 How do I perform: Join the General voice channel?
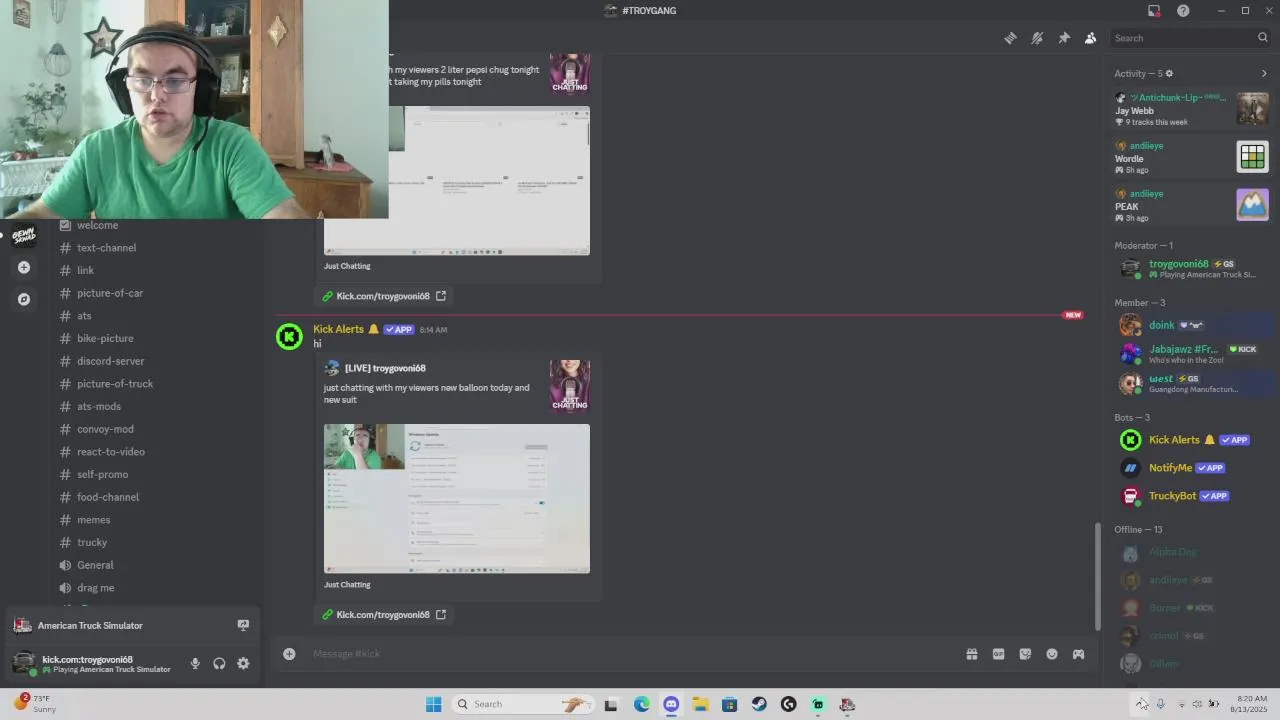click(x=95, y=565)
